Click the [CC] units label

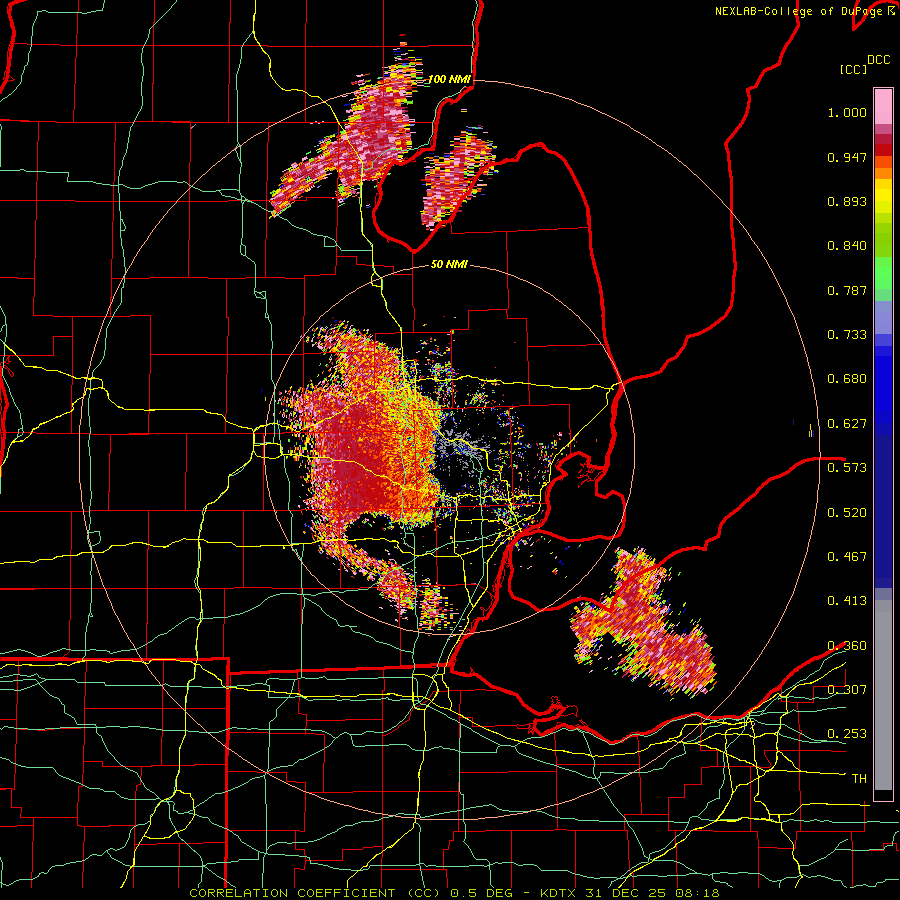(854, 69)
